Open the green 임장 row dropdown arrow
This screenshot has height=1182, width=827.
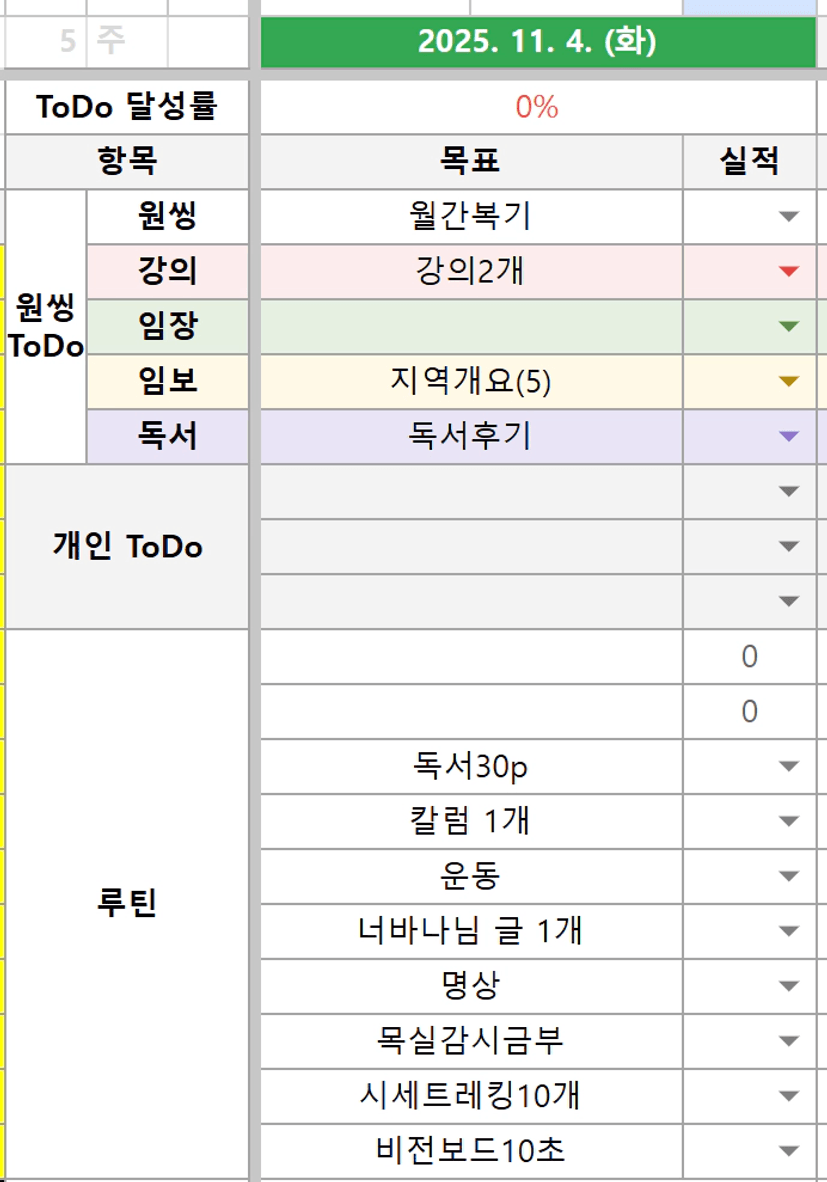789,326
